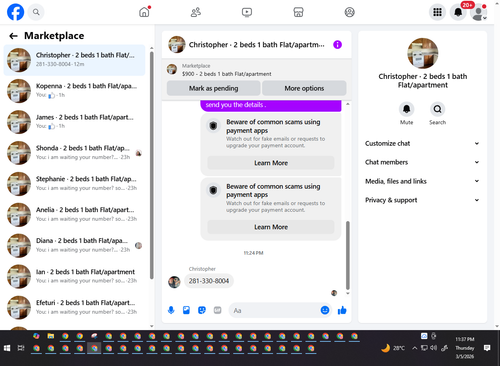
Task: Click Christopher's avatar beside phone number message
Action: pos(174,282)
